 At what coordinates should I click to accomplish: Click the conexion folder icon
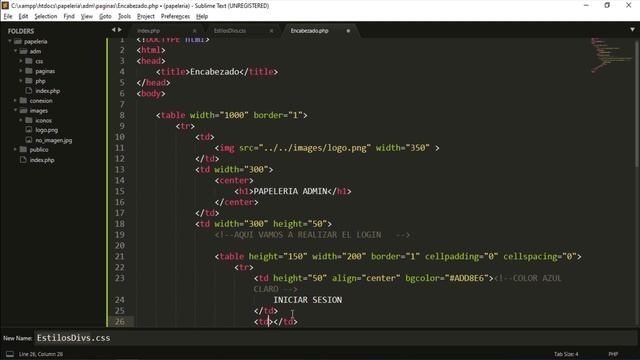coord(23,100)
